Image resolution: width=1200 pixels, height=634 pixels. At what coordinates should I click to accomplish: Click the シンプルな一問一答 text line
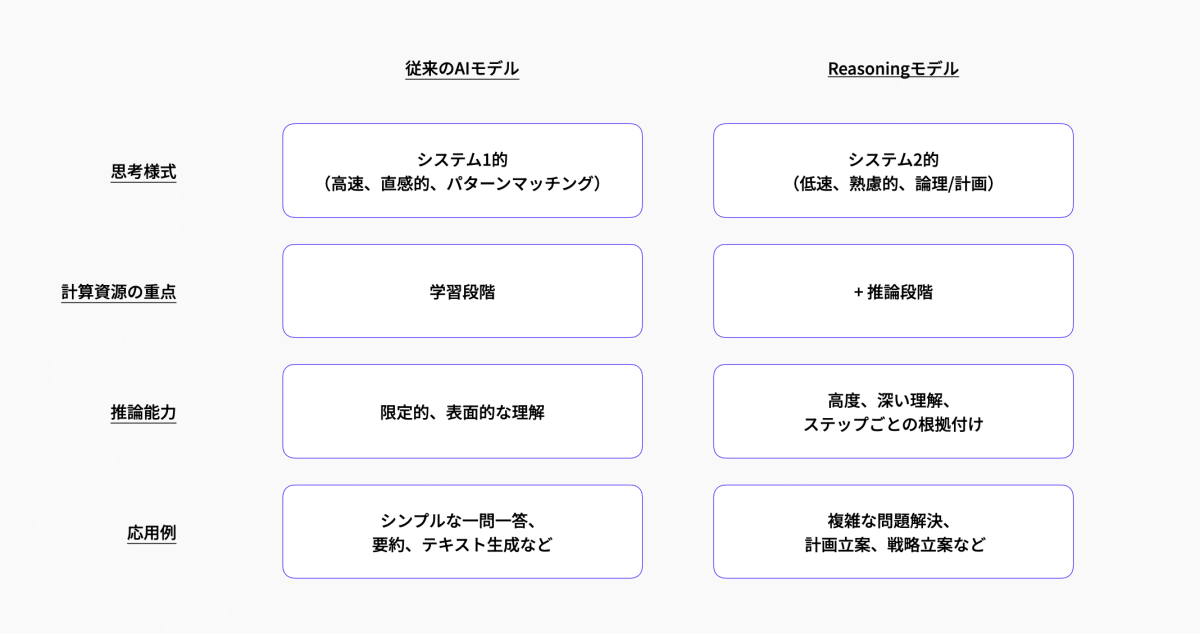[x=462, y=520]
